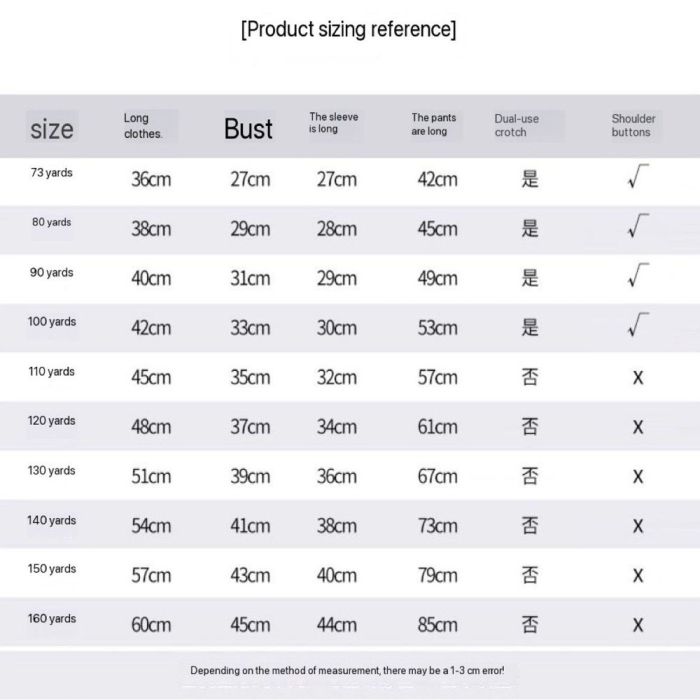Click the 'Bust' column header
Screen dimensions: 700x700
(248, 129)
